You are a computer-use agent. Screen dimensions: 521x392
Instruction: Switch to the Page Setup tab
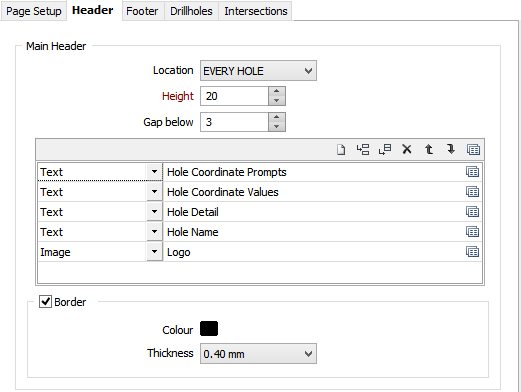(x=34, y=11)
